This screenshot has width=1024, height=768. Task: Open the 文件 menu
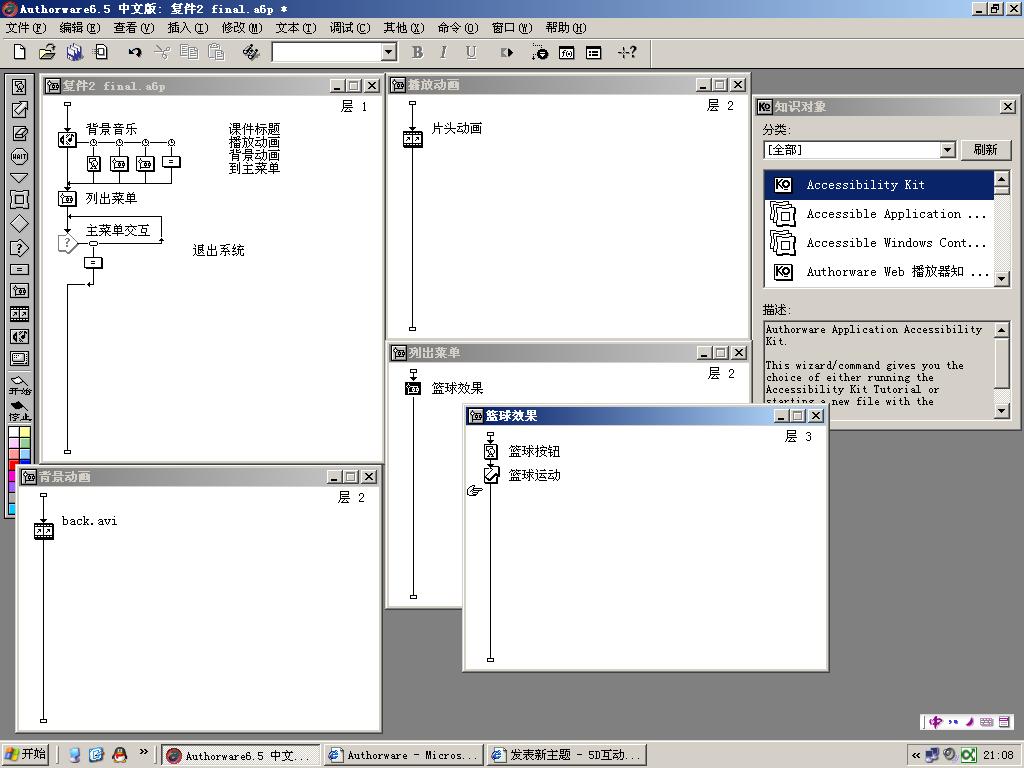pos(26,28)
